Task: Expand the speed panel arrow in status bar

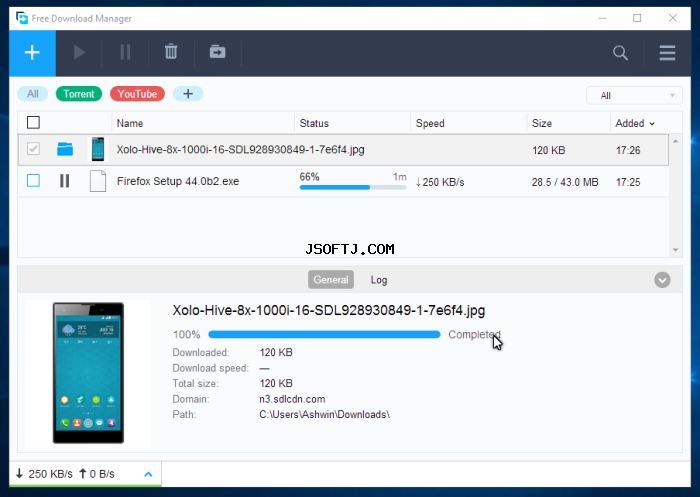Action: click(148, 474)
